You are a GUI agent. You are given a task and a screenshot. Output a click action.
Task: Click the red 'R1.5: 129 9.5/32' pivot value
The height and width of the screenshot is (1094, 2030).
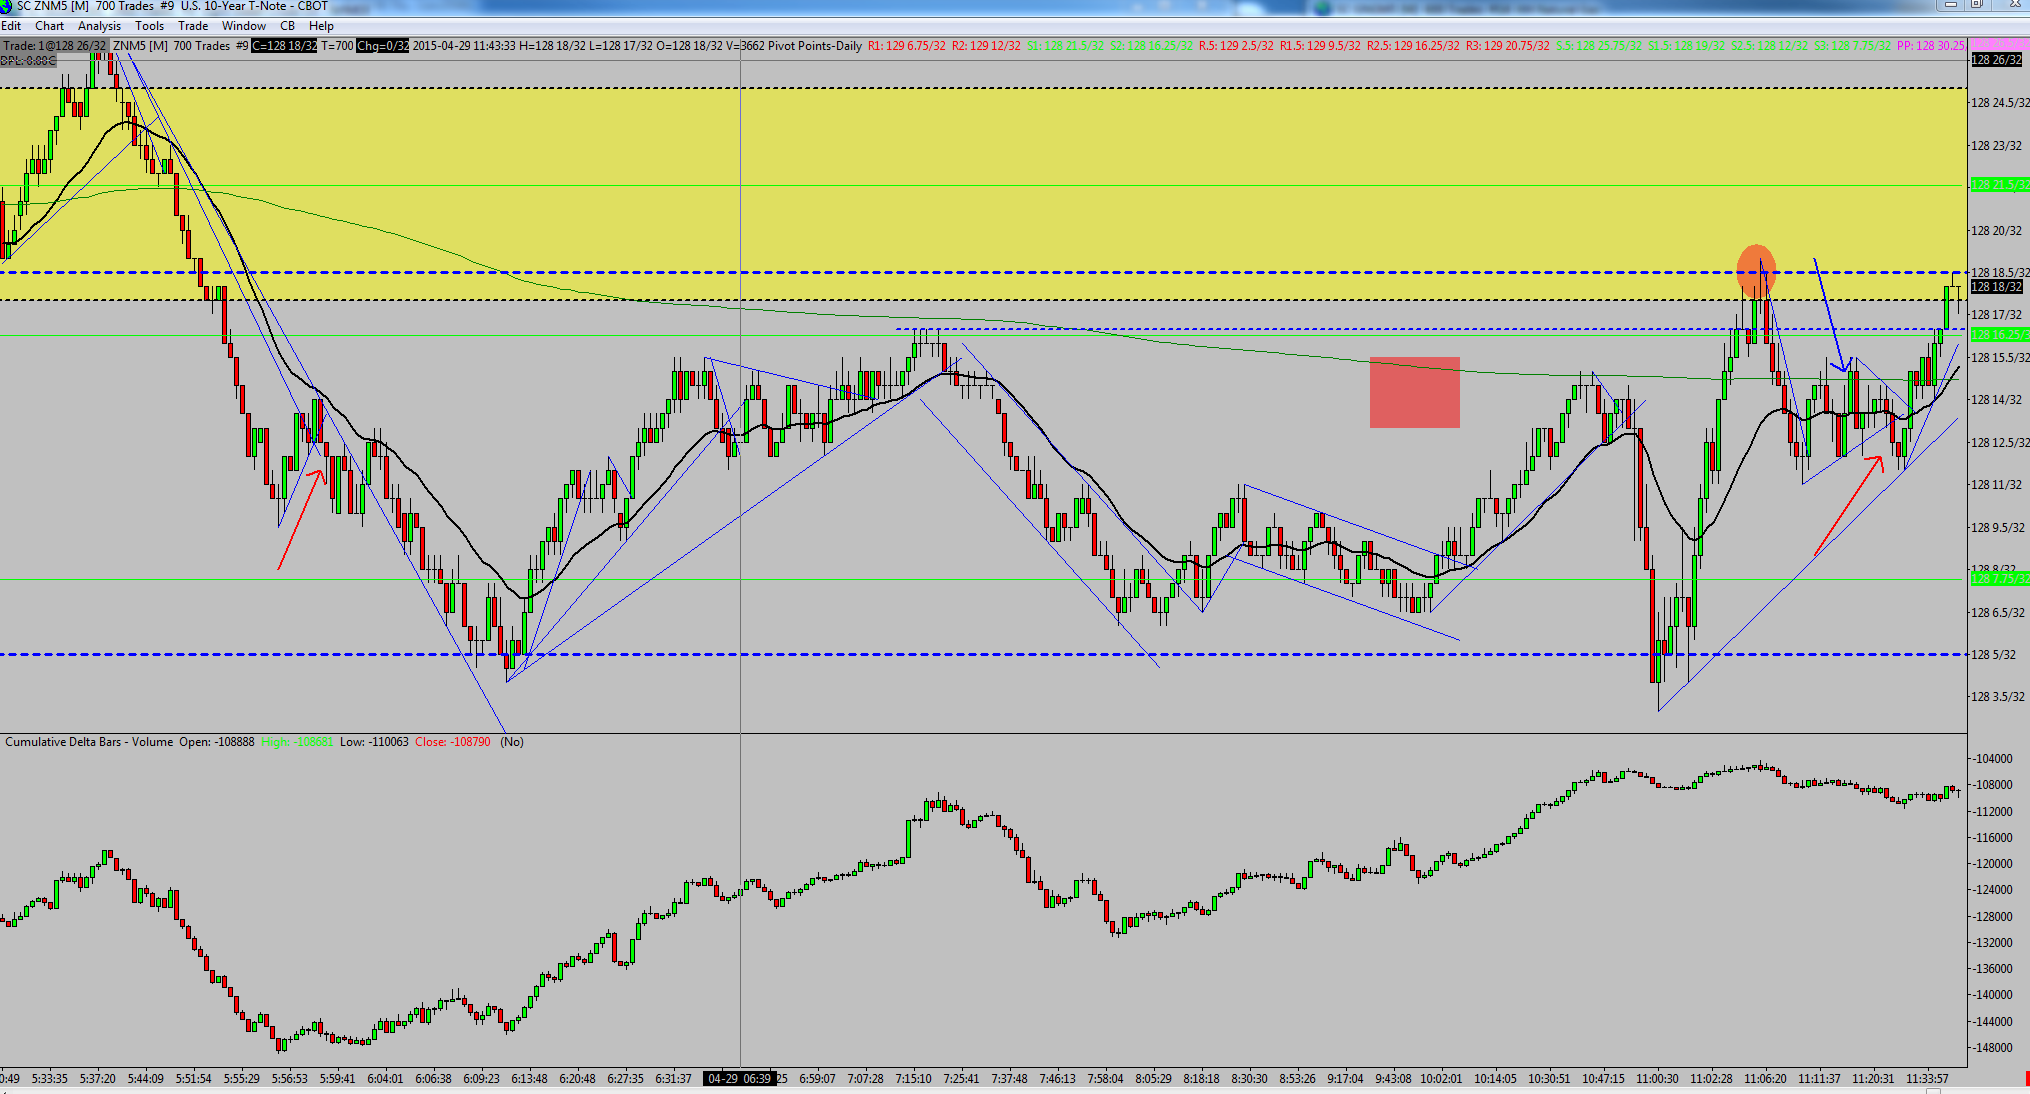1320,46
